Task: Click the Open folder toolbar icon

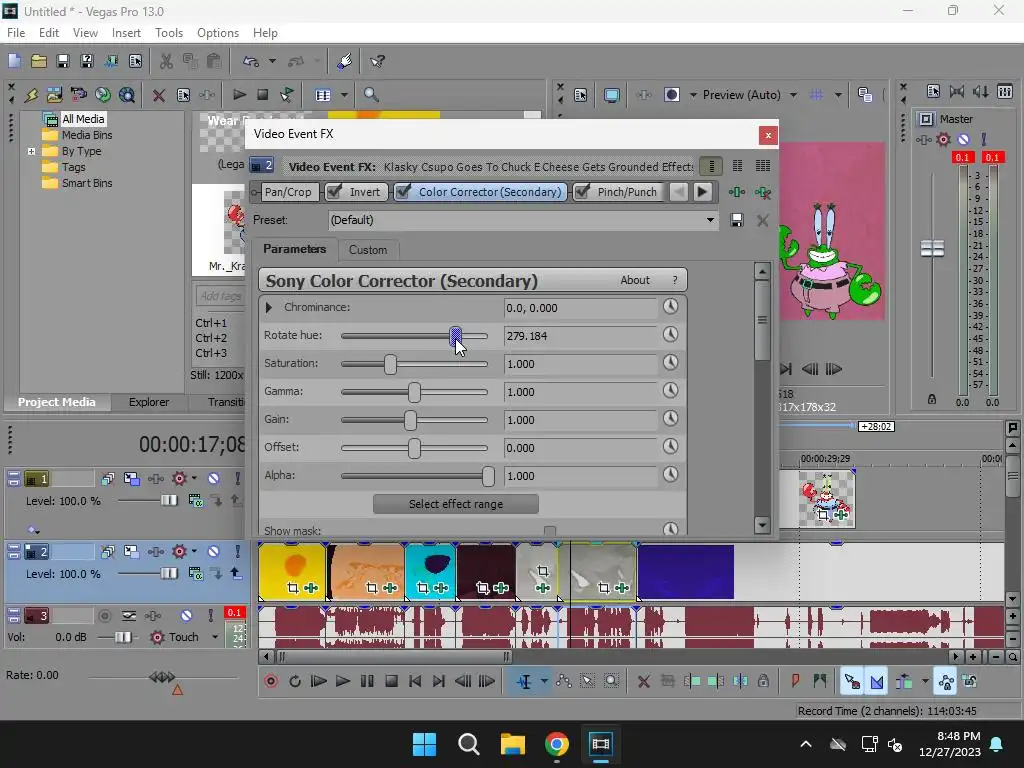Action: [39, 61]
